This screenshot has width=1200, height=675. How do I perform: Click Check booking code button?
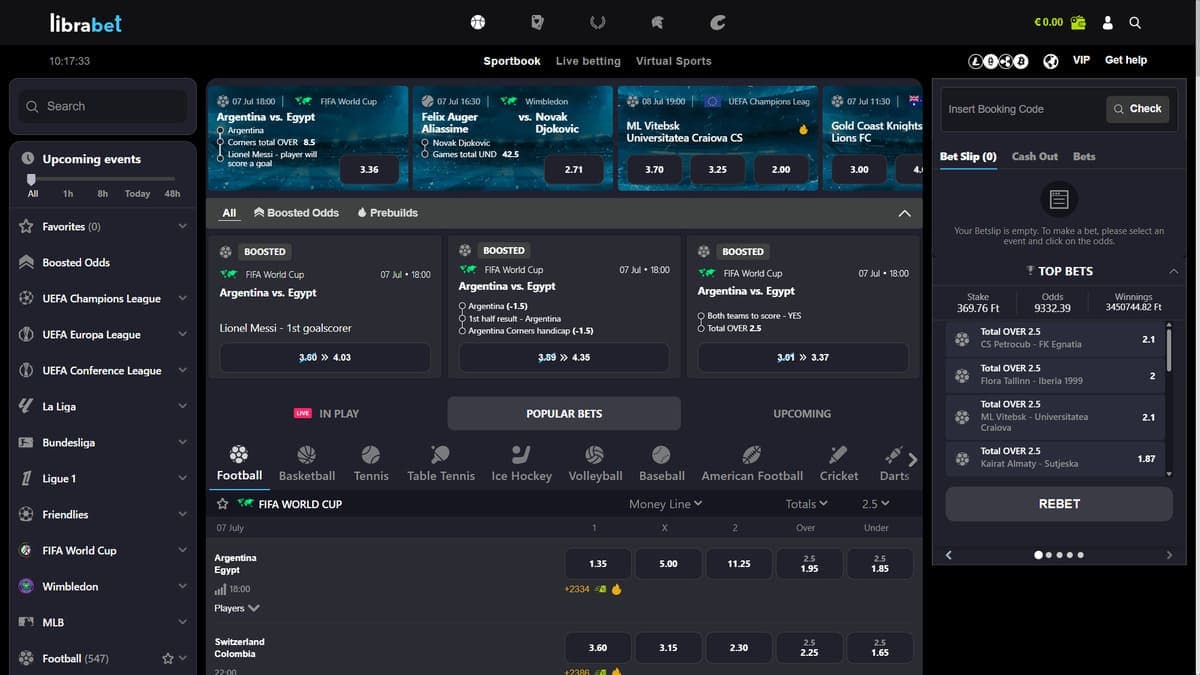[1138, 109]
